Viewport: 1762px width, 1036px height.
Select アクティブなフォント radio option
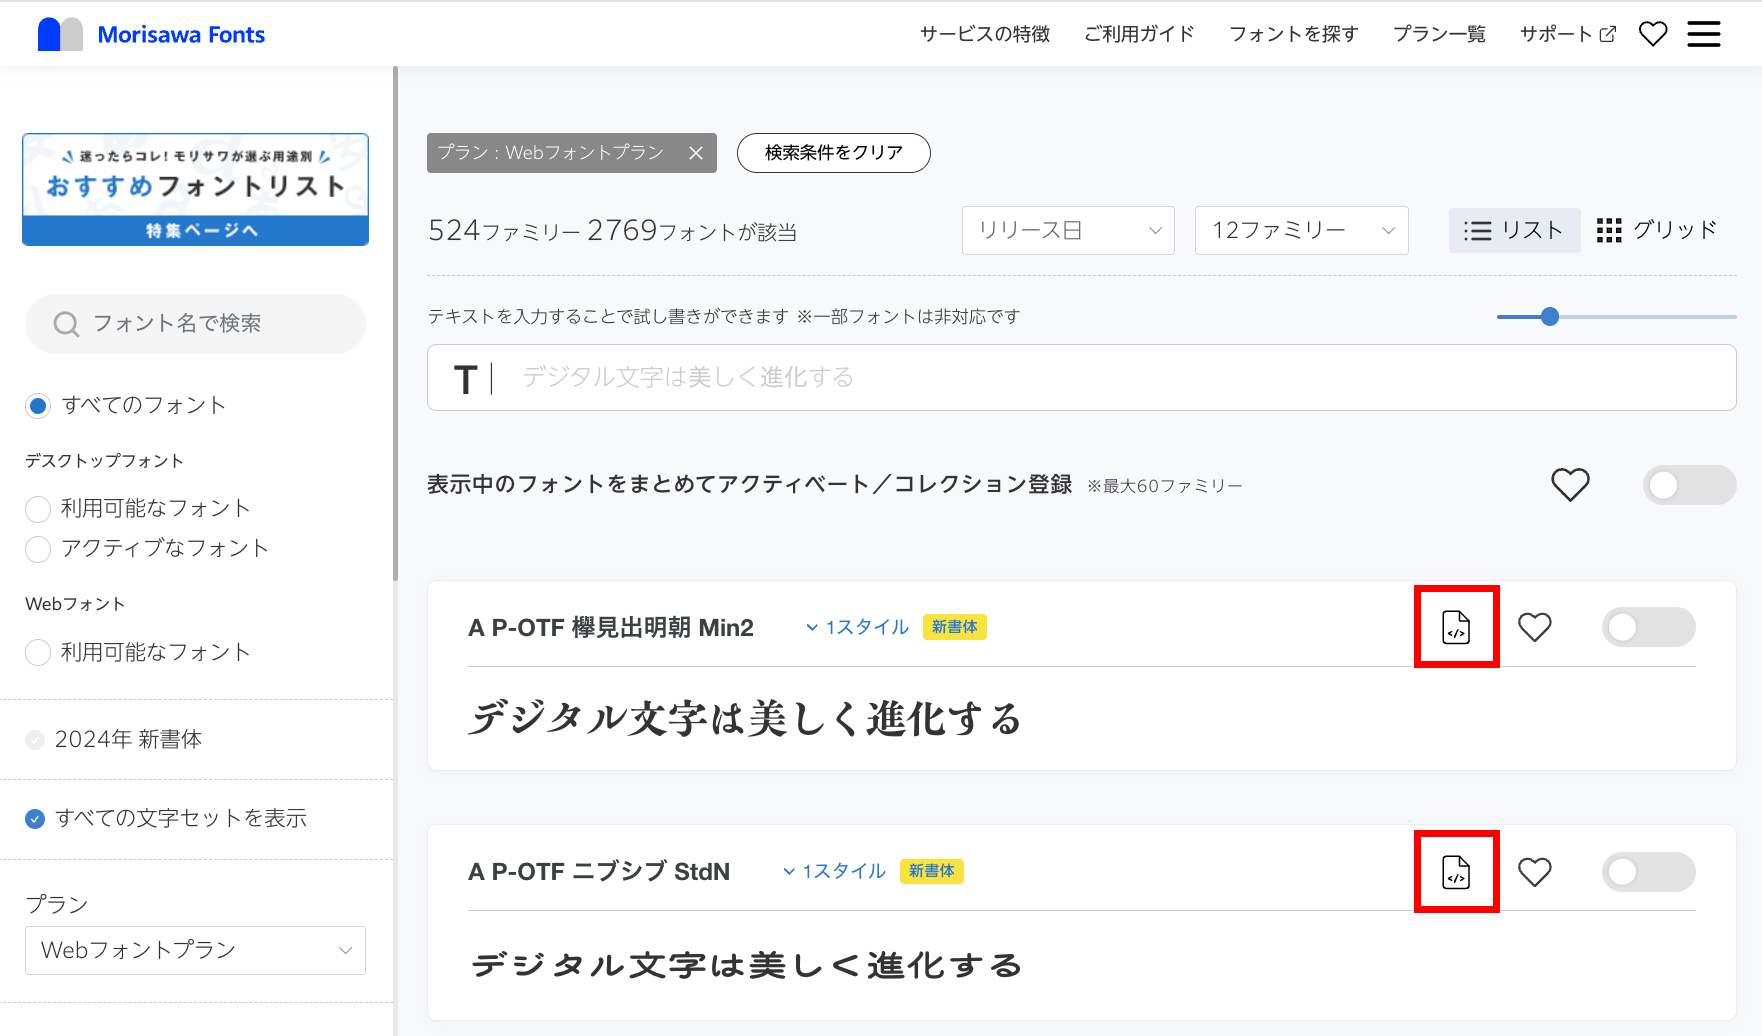[38, 549]
